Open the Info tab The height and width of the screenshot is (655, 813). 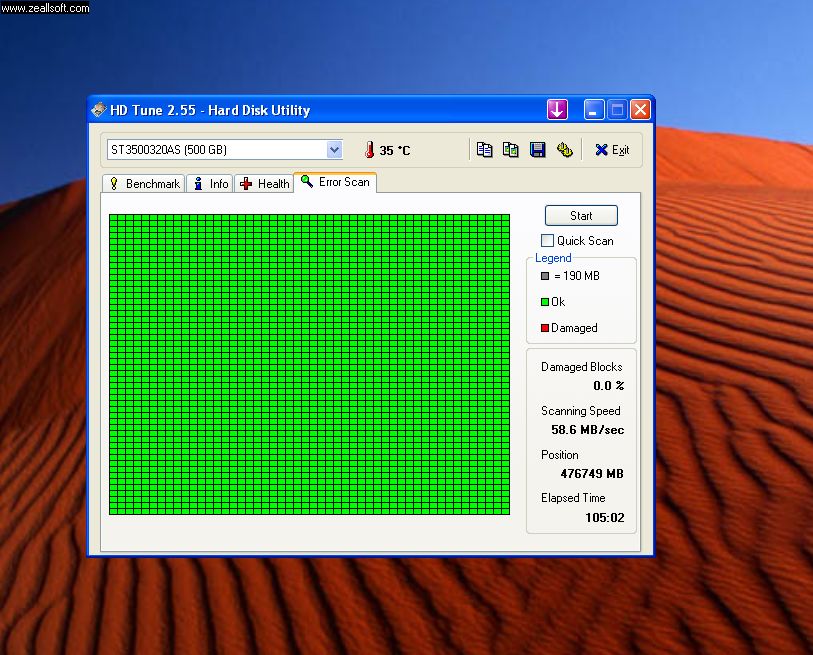coord(210,184)
